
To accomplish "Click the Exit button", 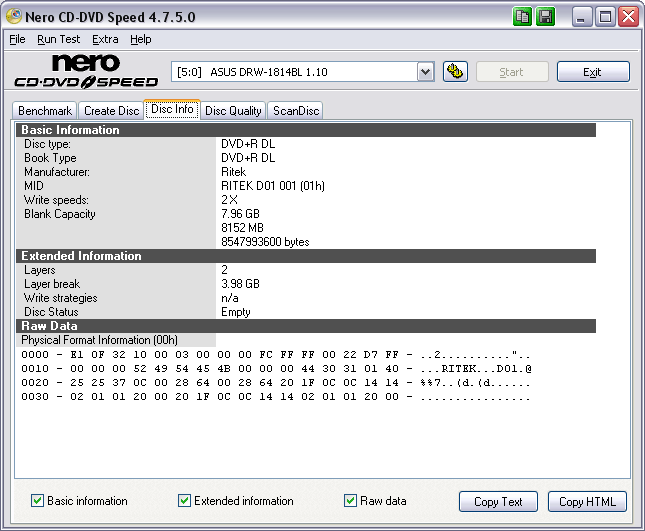I will [593, 72].
